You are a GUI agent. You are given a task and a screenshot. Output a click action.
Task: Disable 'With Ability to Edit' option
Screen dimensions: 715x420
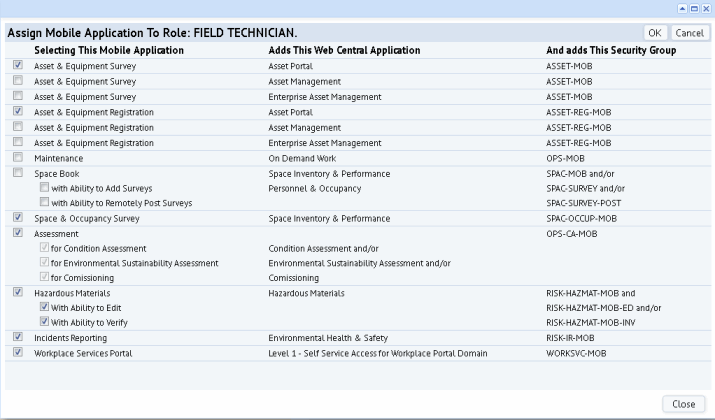44,308
